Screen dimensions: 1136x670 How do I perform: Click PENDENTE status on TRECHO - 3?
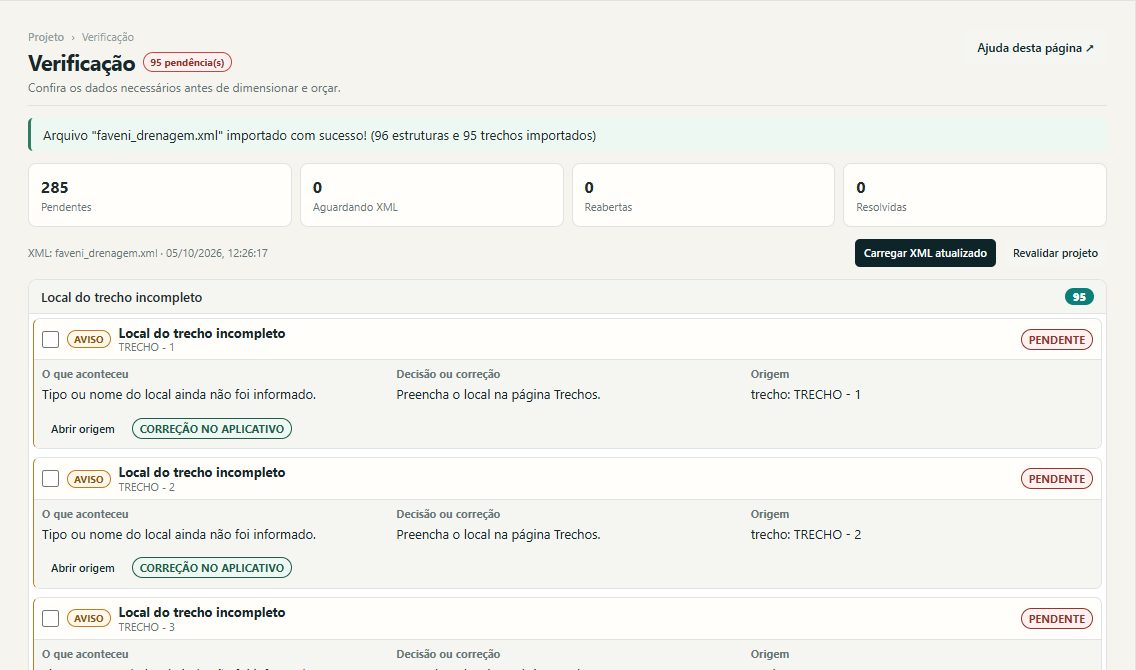[1056, 619]
